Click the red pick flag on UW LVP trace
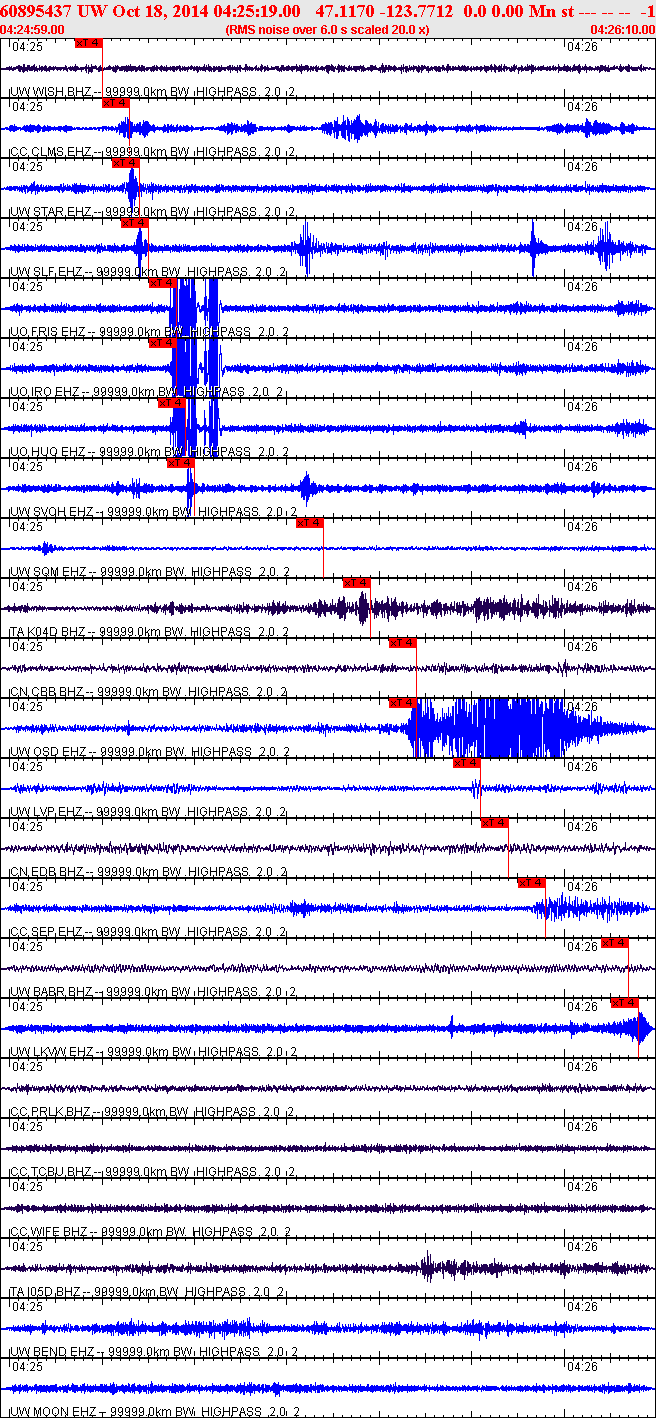Screen dimensions: 656x1418 467,763
